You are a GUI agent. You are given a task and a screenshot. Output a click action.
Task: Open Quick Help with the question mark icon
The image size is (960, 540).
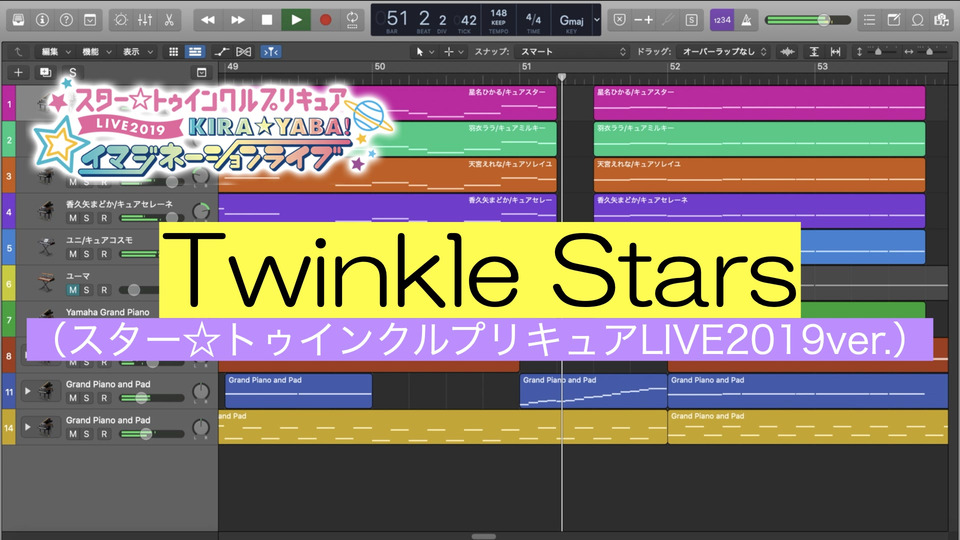pos(66,20)
